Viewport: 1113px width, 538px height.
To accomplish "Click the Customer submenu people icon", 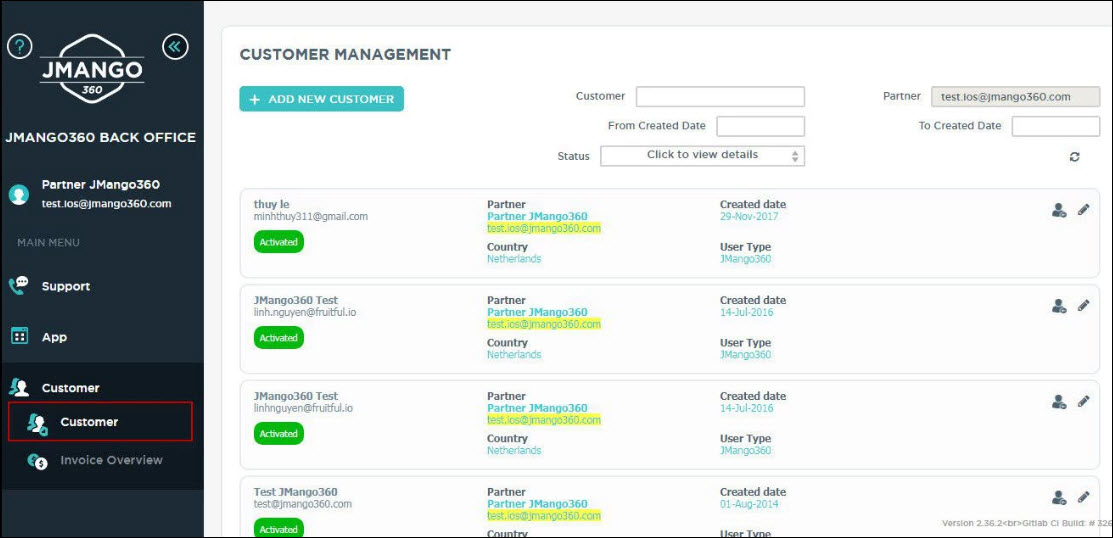I will [x=37, y=423].
